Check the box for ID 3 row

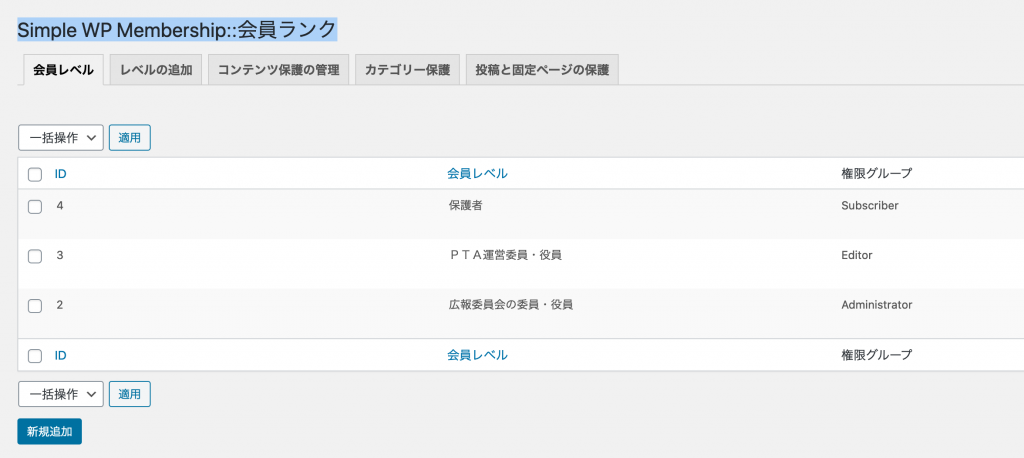[35, 256]
